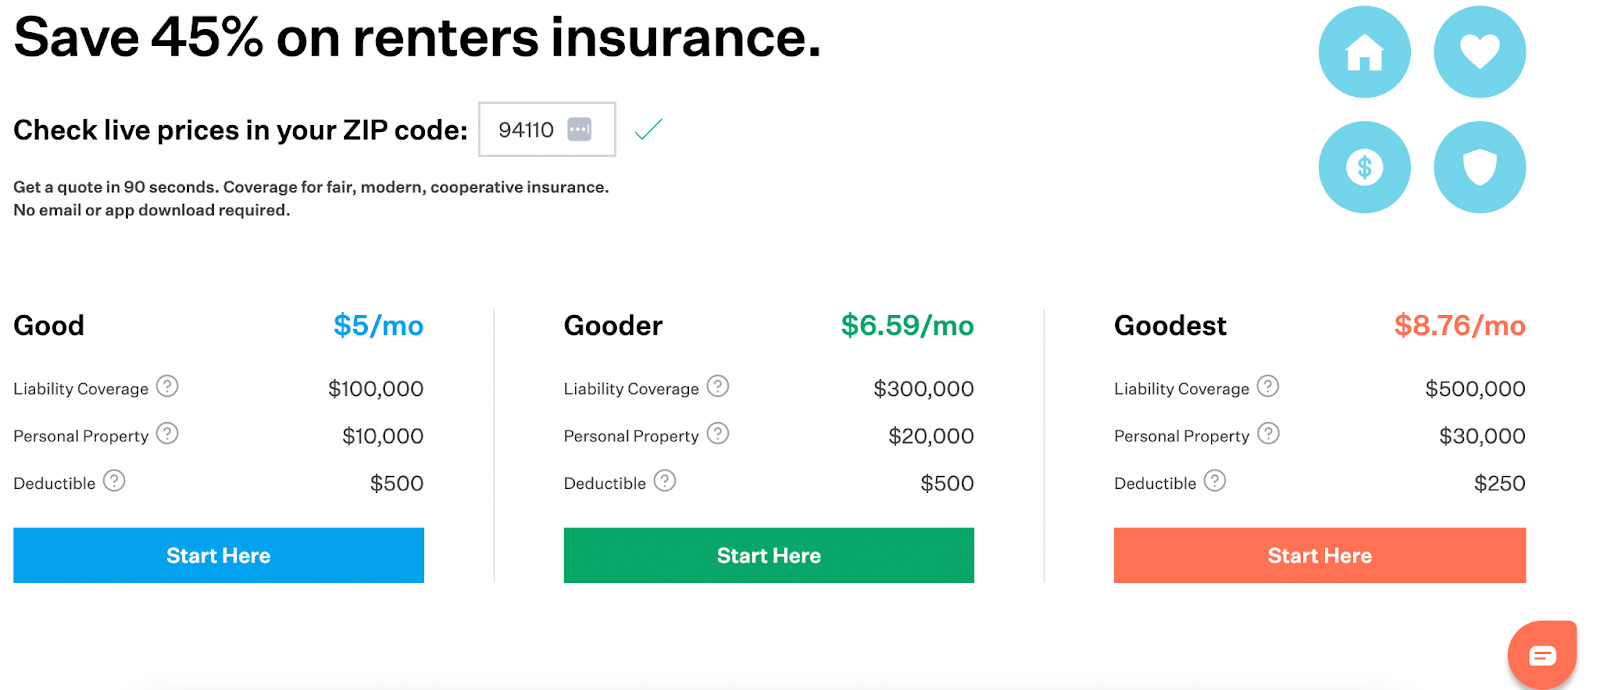1600x690 pixels.
Task: Open Liability Coverage help for the Good plan
Action: pos(167,386)
